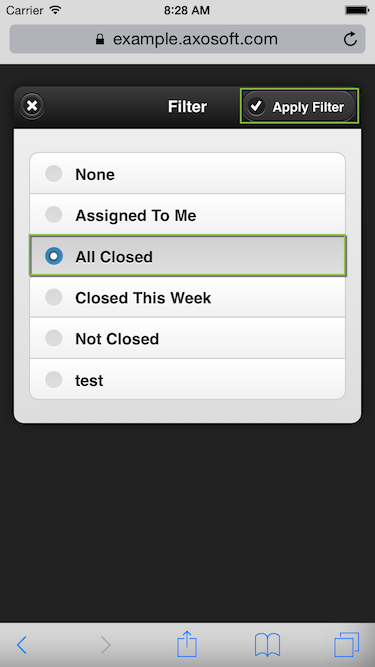375x667 pixels.
Task: Reload the page with refresh icon
Action: point(350,39)
